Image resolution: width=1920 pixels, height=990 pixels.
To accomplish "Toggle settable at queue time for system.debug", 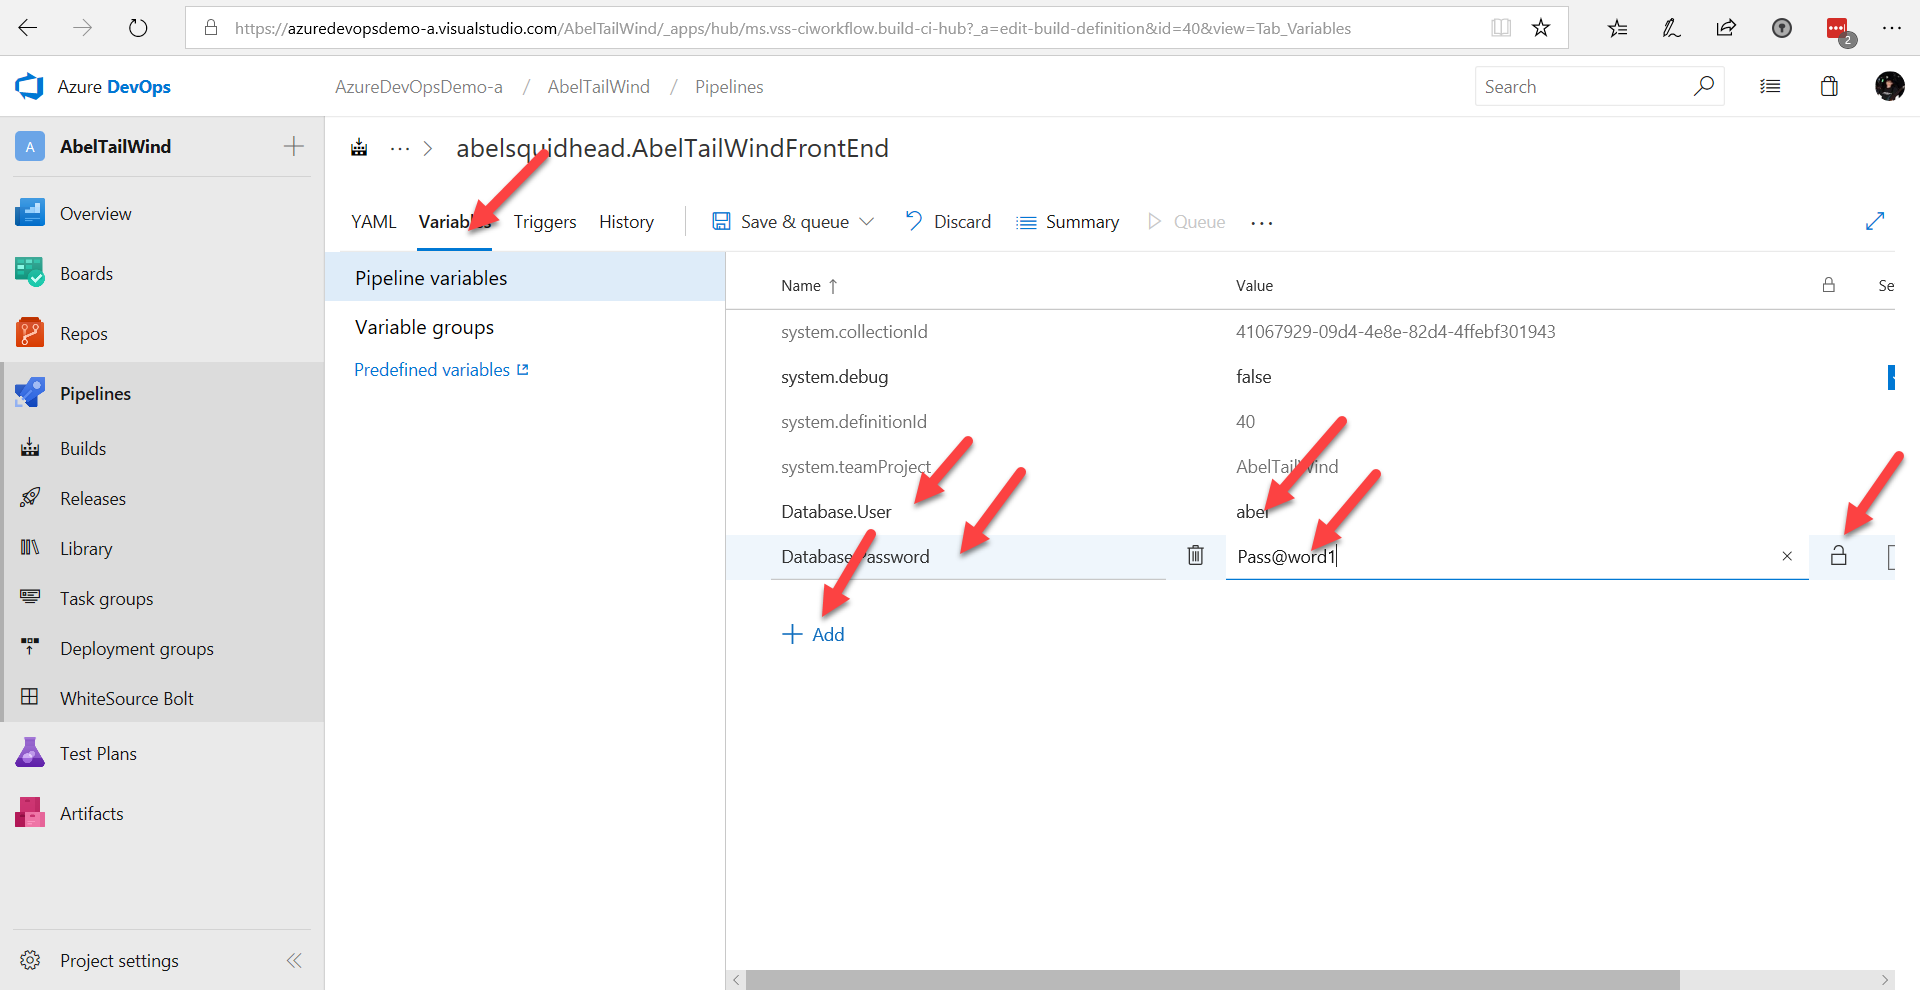I will [1891, 377].
